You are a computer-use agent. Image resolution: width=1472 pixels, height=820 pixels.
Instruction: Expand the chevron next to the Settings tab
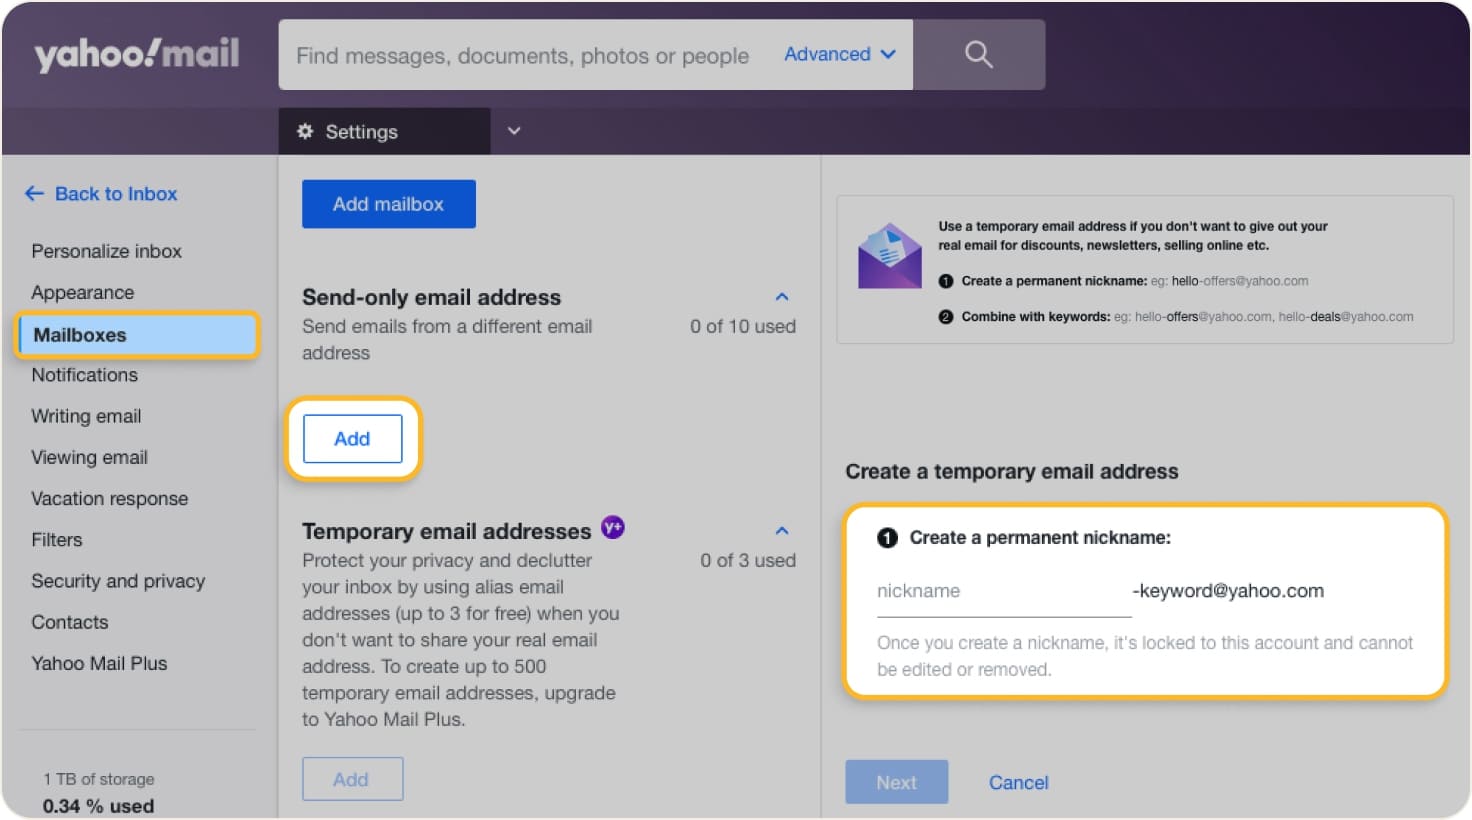(x=513, y=131)
